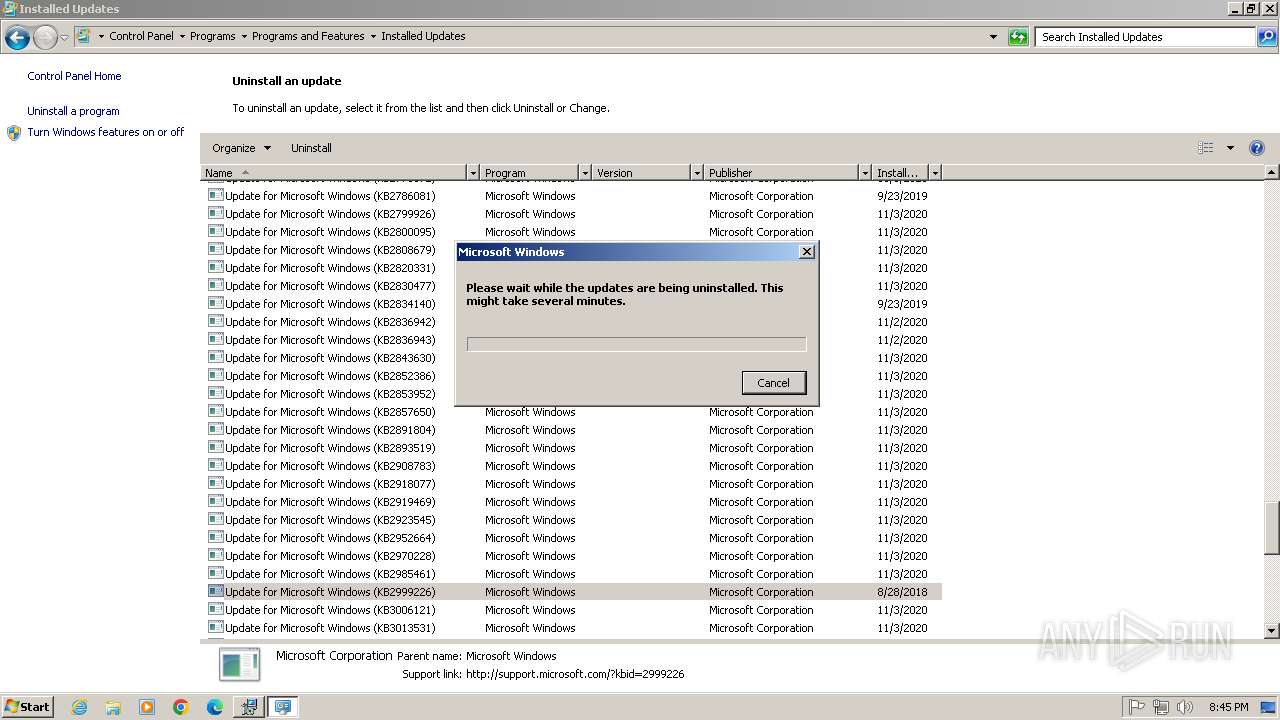Click the 8/28/2018 install date cell
This screenshot has width=1280, height=720.
click(x=902, y=592)
